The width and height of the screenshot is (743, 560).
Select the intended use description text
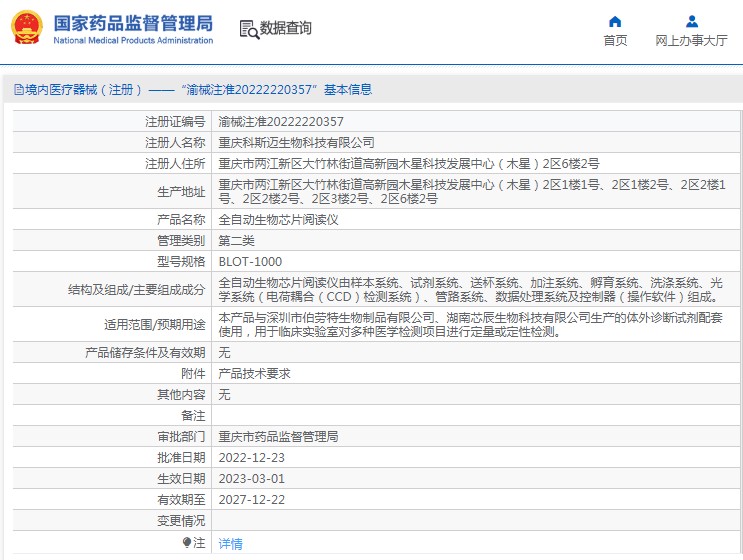[471, 325]
